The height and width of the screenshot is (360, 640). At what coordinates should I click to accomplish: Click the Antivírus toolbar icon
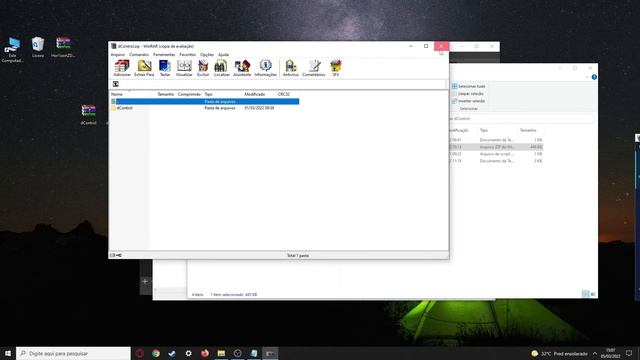click(291, 68)
